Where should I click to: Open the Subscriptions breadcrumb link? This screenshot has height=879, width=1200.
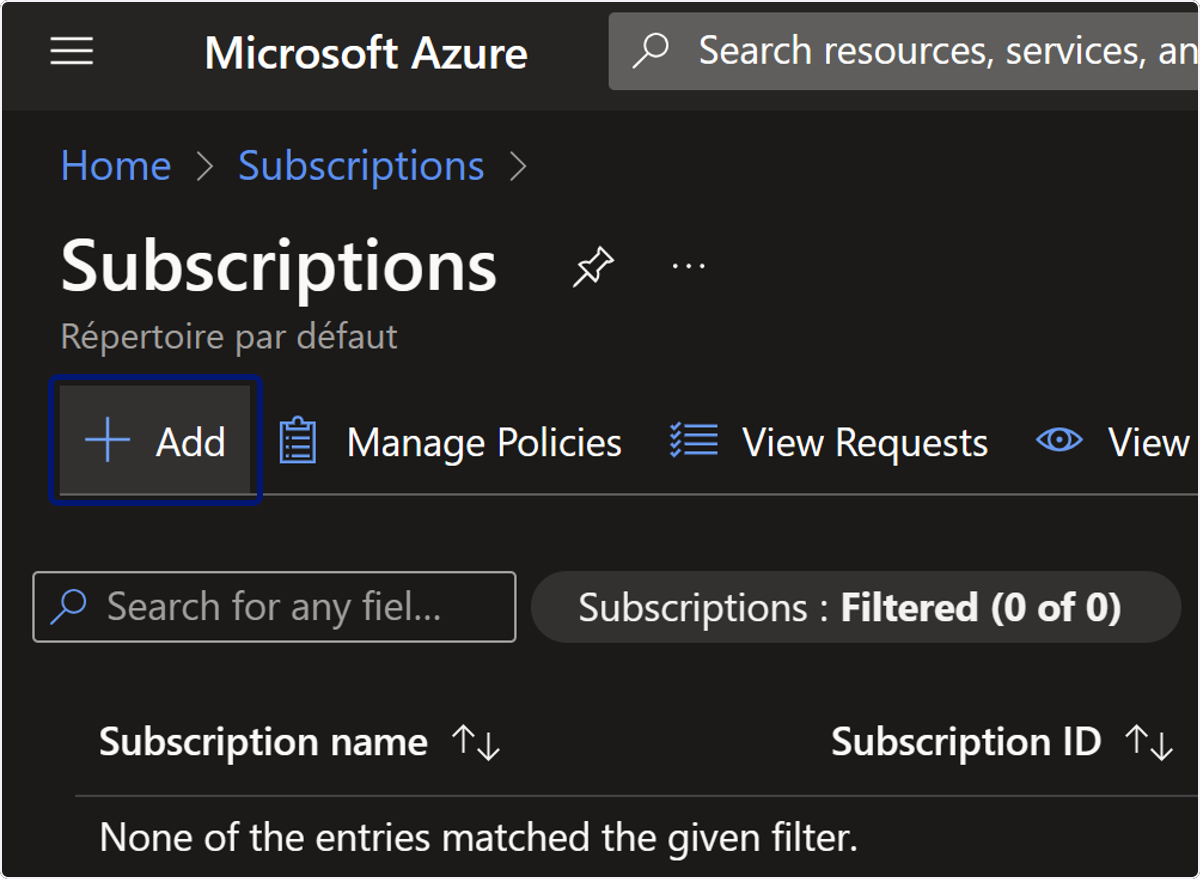(x=361, y=166)
